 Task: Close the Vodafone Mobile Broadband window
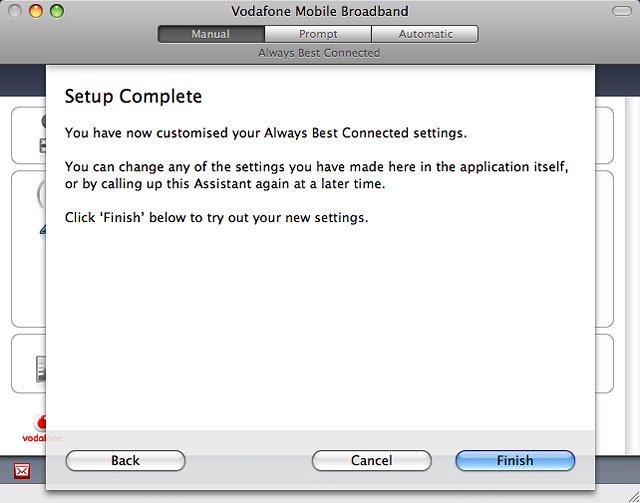(16, 11)
